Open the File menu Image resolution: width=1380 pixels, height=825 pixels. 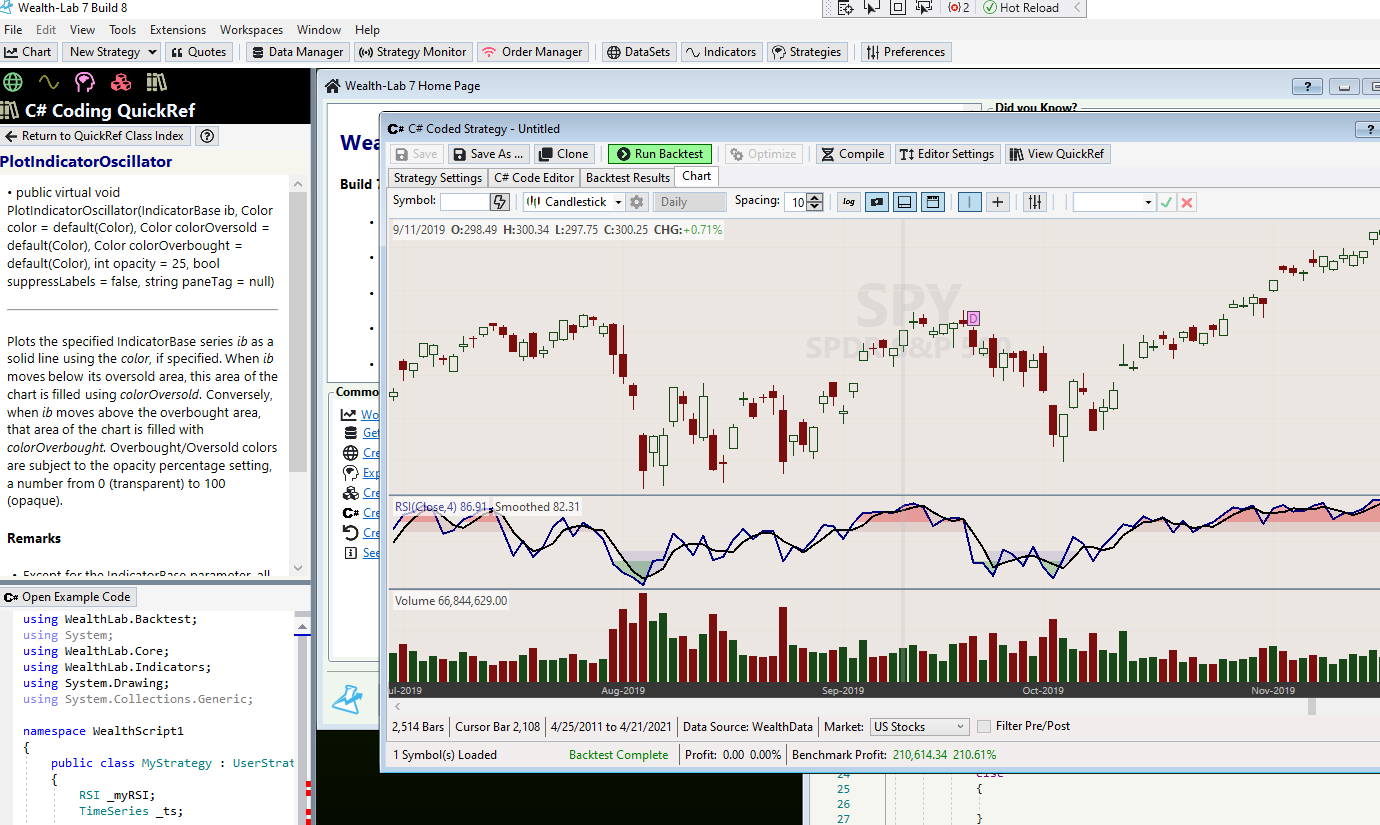click(x=13, y=30)
